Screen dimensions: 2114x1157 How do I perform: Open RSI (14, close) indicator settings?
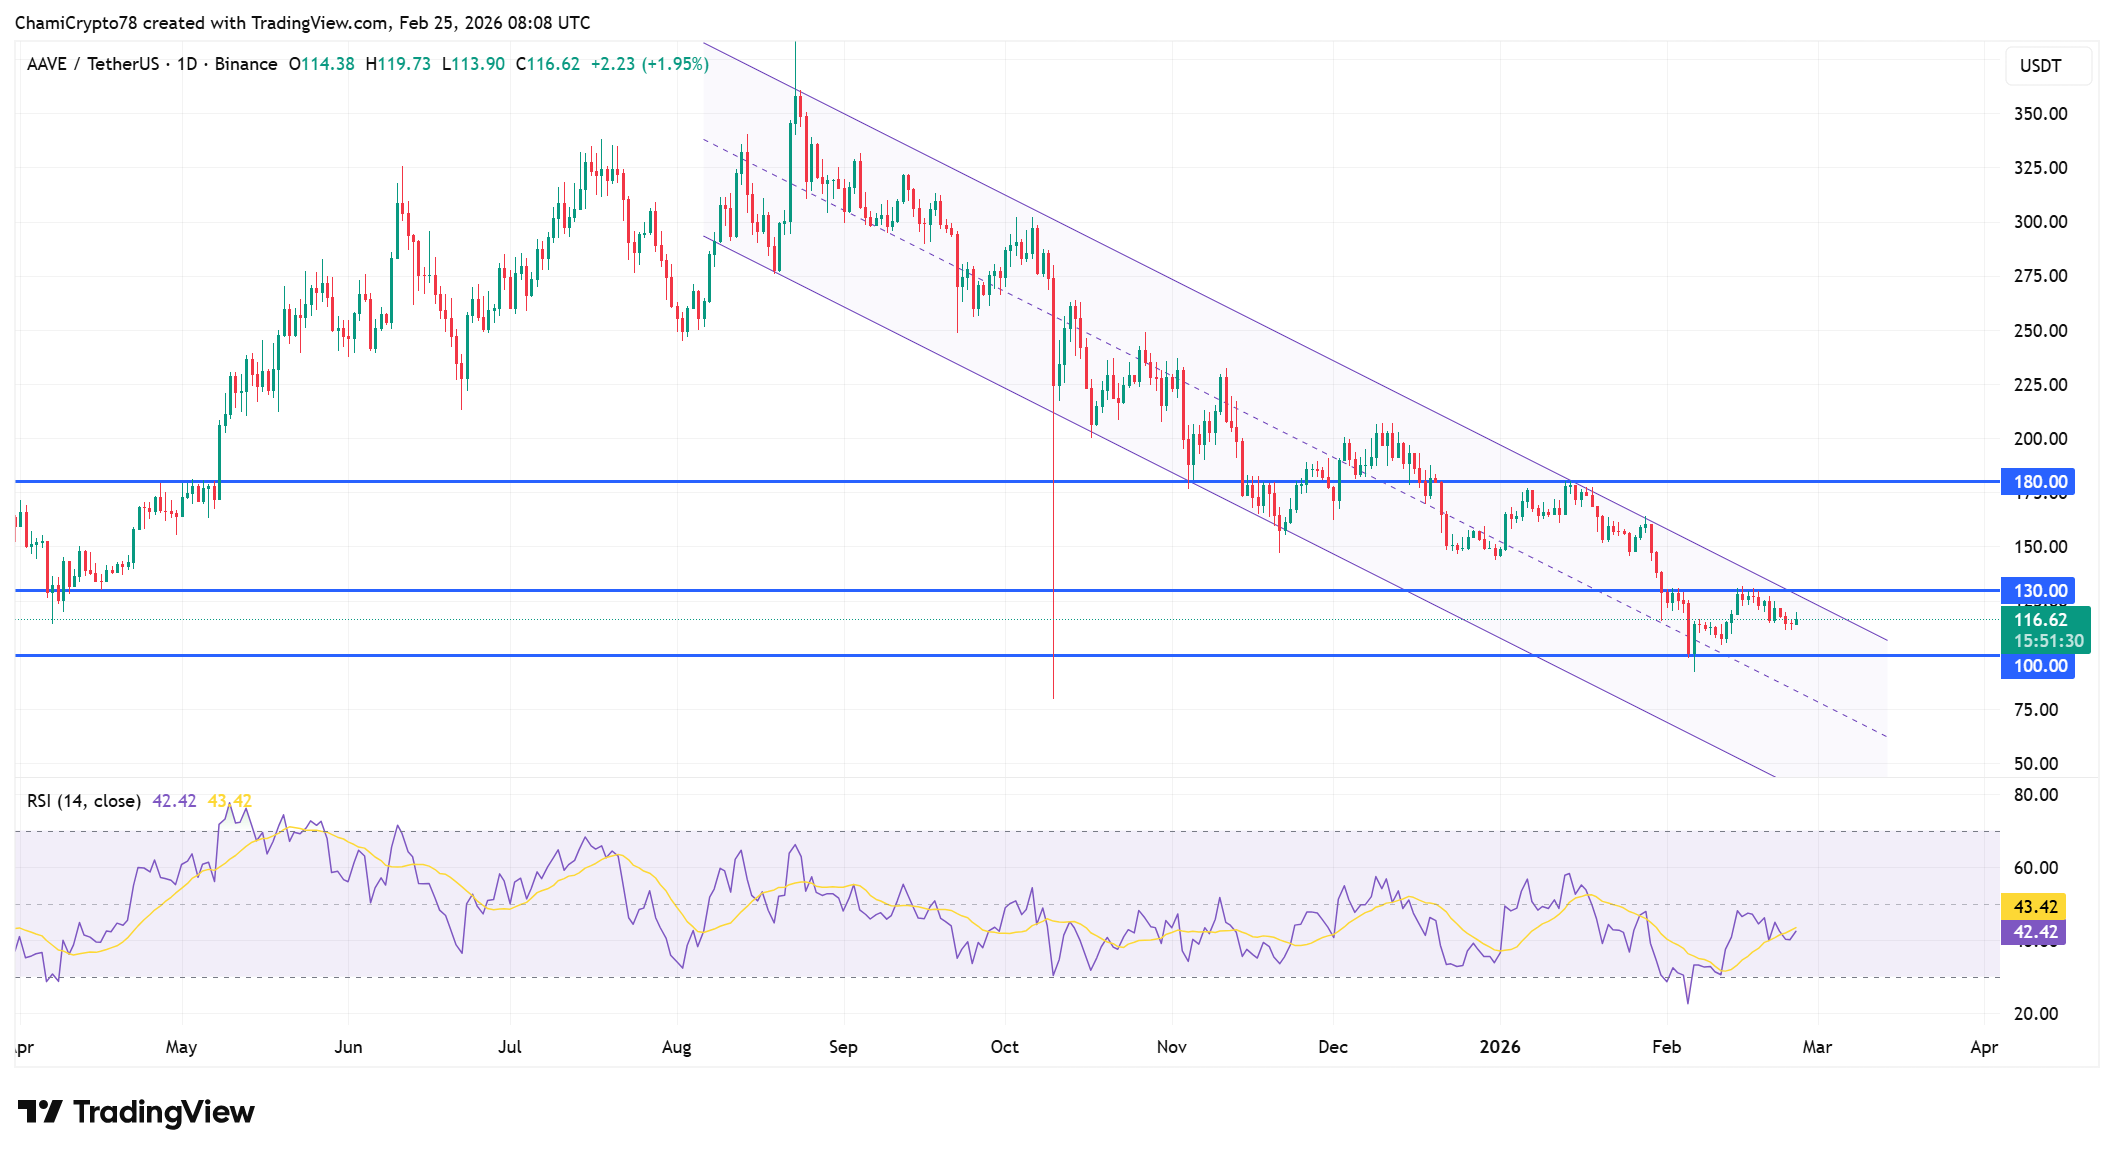click(82, 800)
